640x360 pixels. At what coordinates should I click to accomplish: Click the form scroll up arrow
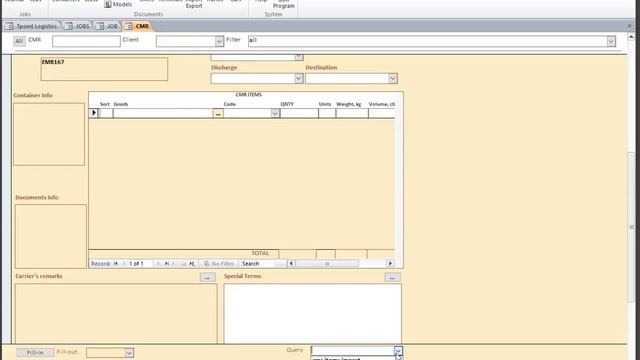click(x=631, y=37)
